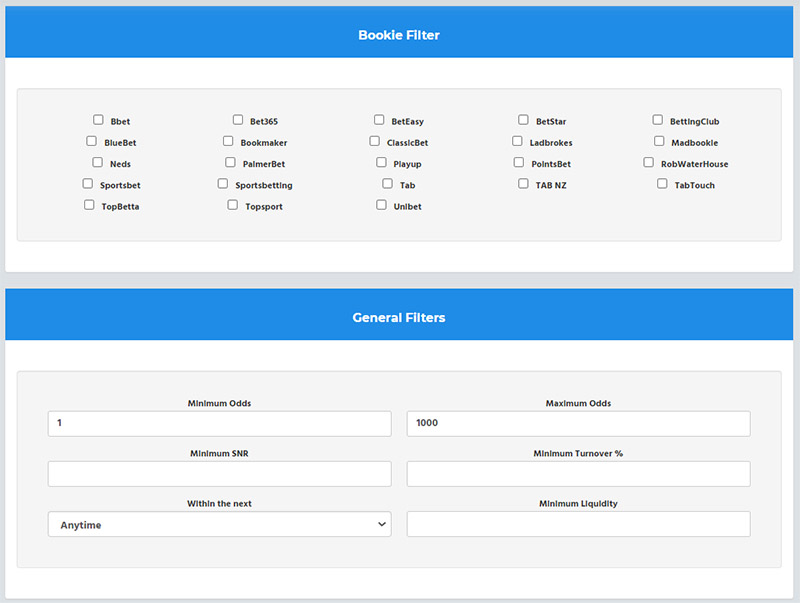Enable the Bet365 bookie checkbox
Screen dimensions: 800x603
pyautogui.click(x=237, y=119)
